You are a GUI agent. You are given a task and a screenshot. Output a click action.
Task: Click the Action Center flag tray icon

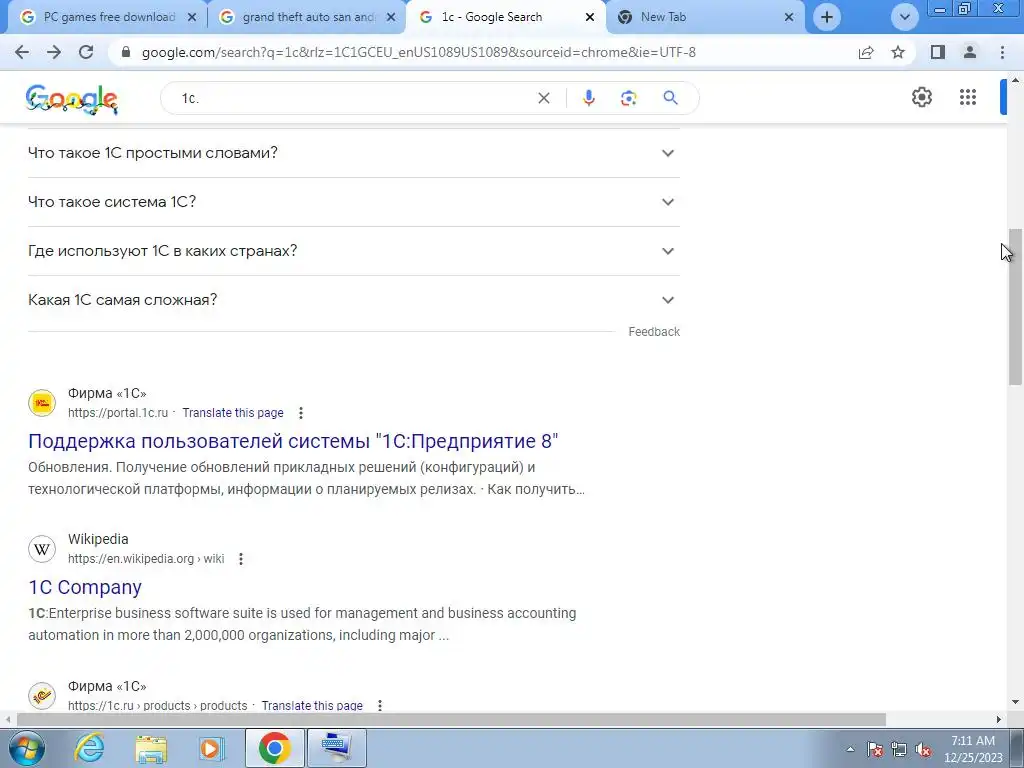click(875, 750)
